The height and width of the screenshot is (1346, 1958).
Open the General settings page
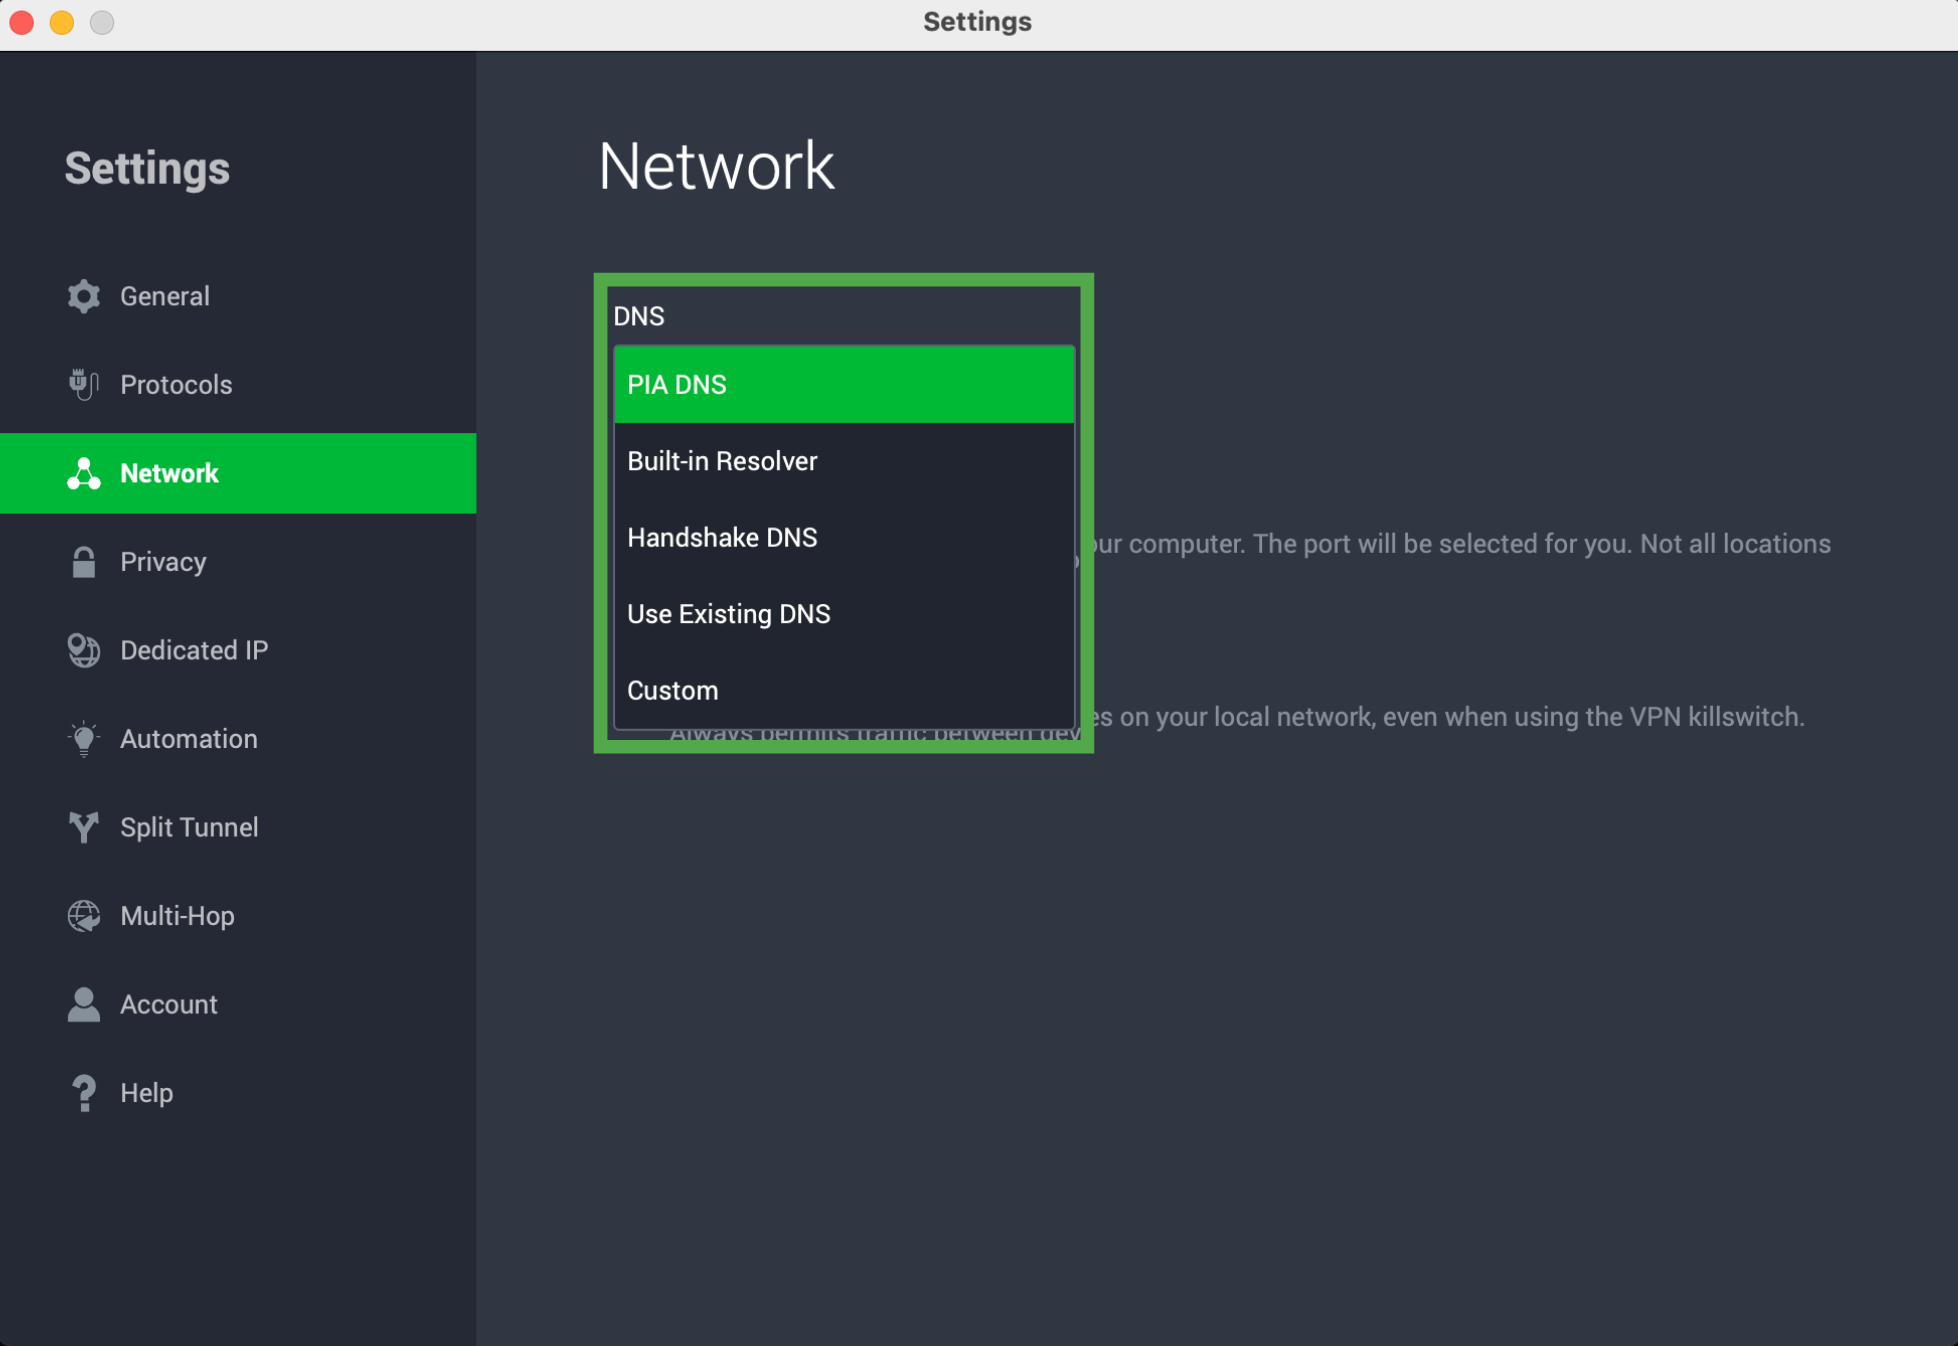tap(238, 296)
